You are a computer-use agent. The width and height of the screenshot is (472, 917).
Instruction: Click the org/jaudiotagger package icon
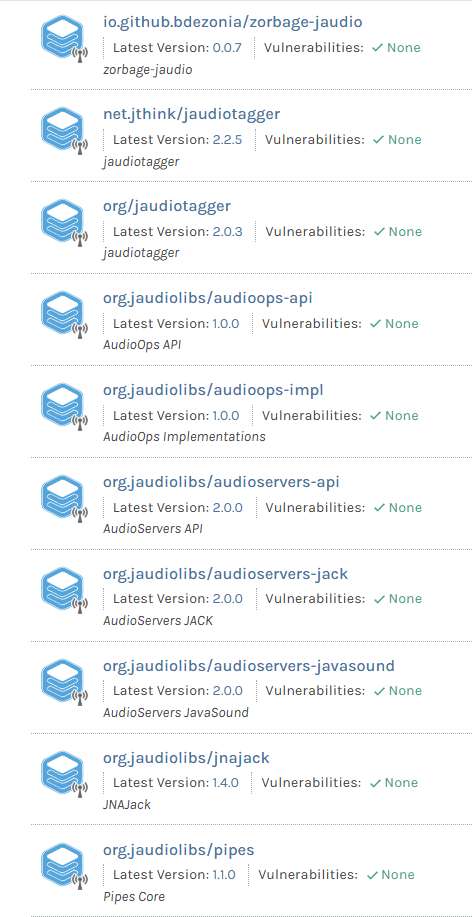point(64,222)
